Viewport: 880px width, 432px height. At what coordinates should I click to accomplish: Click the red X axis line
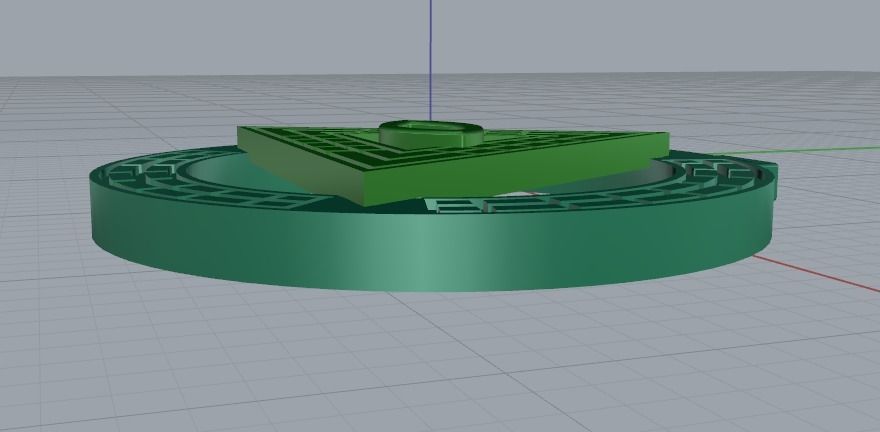[816, 274]
